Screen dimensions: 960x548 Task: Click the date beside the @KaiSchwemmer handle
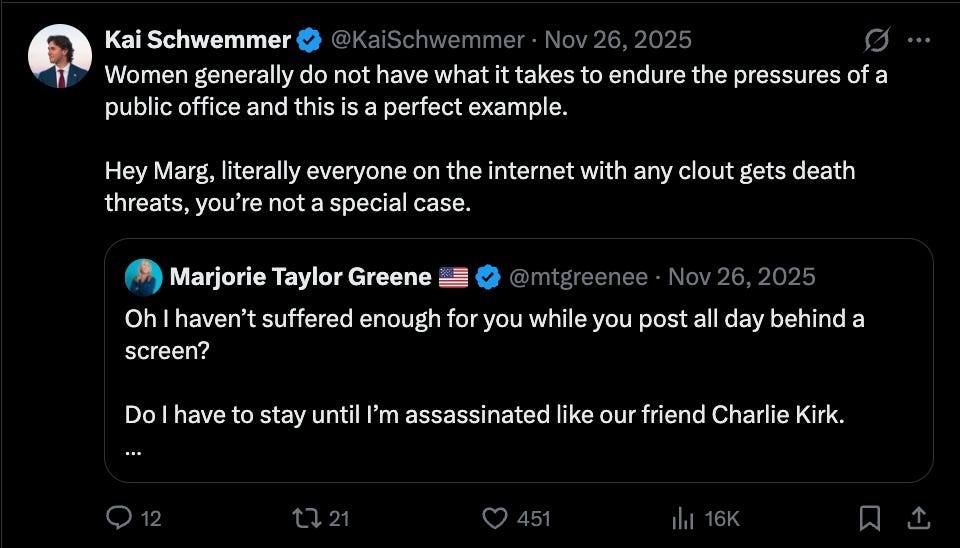click(x=620, y=41)
